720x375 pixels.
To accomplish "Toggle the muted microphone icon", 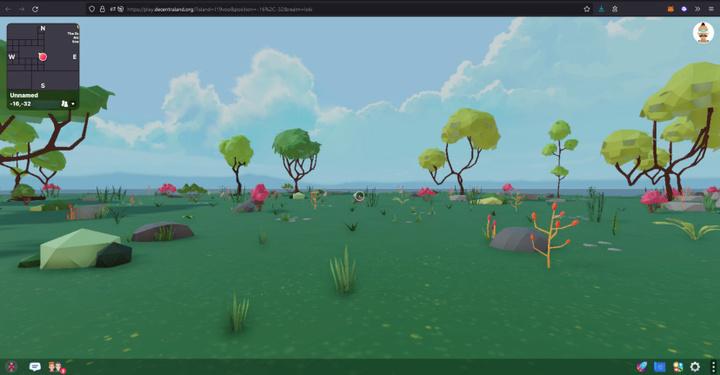I will pos(11,366).
